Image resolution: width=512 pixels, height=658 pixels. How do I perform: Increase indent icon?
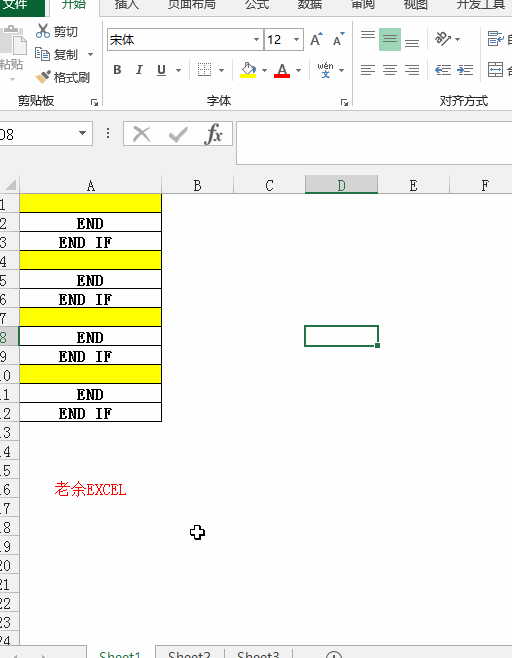[465, 70]
